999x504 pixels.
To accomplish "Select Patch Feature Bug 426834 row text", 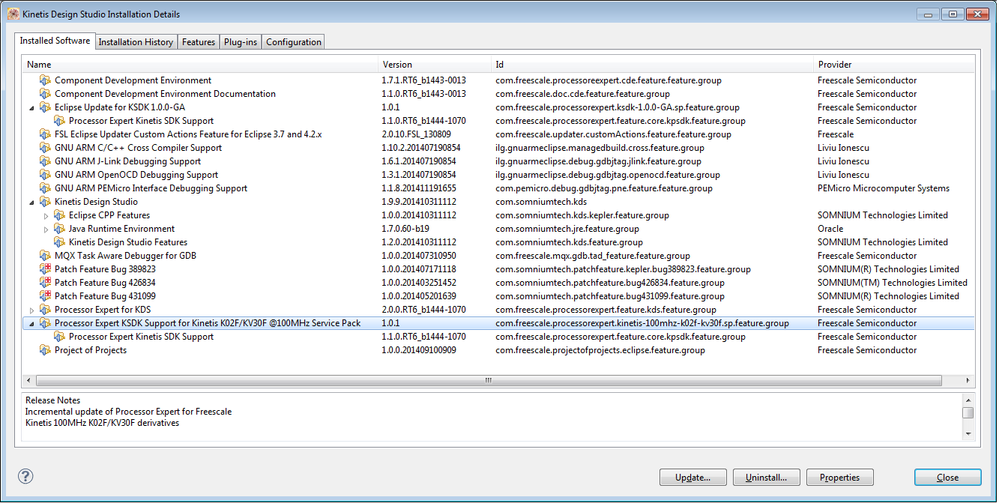I will tap(105, 282).
